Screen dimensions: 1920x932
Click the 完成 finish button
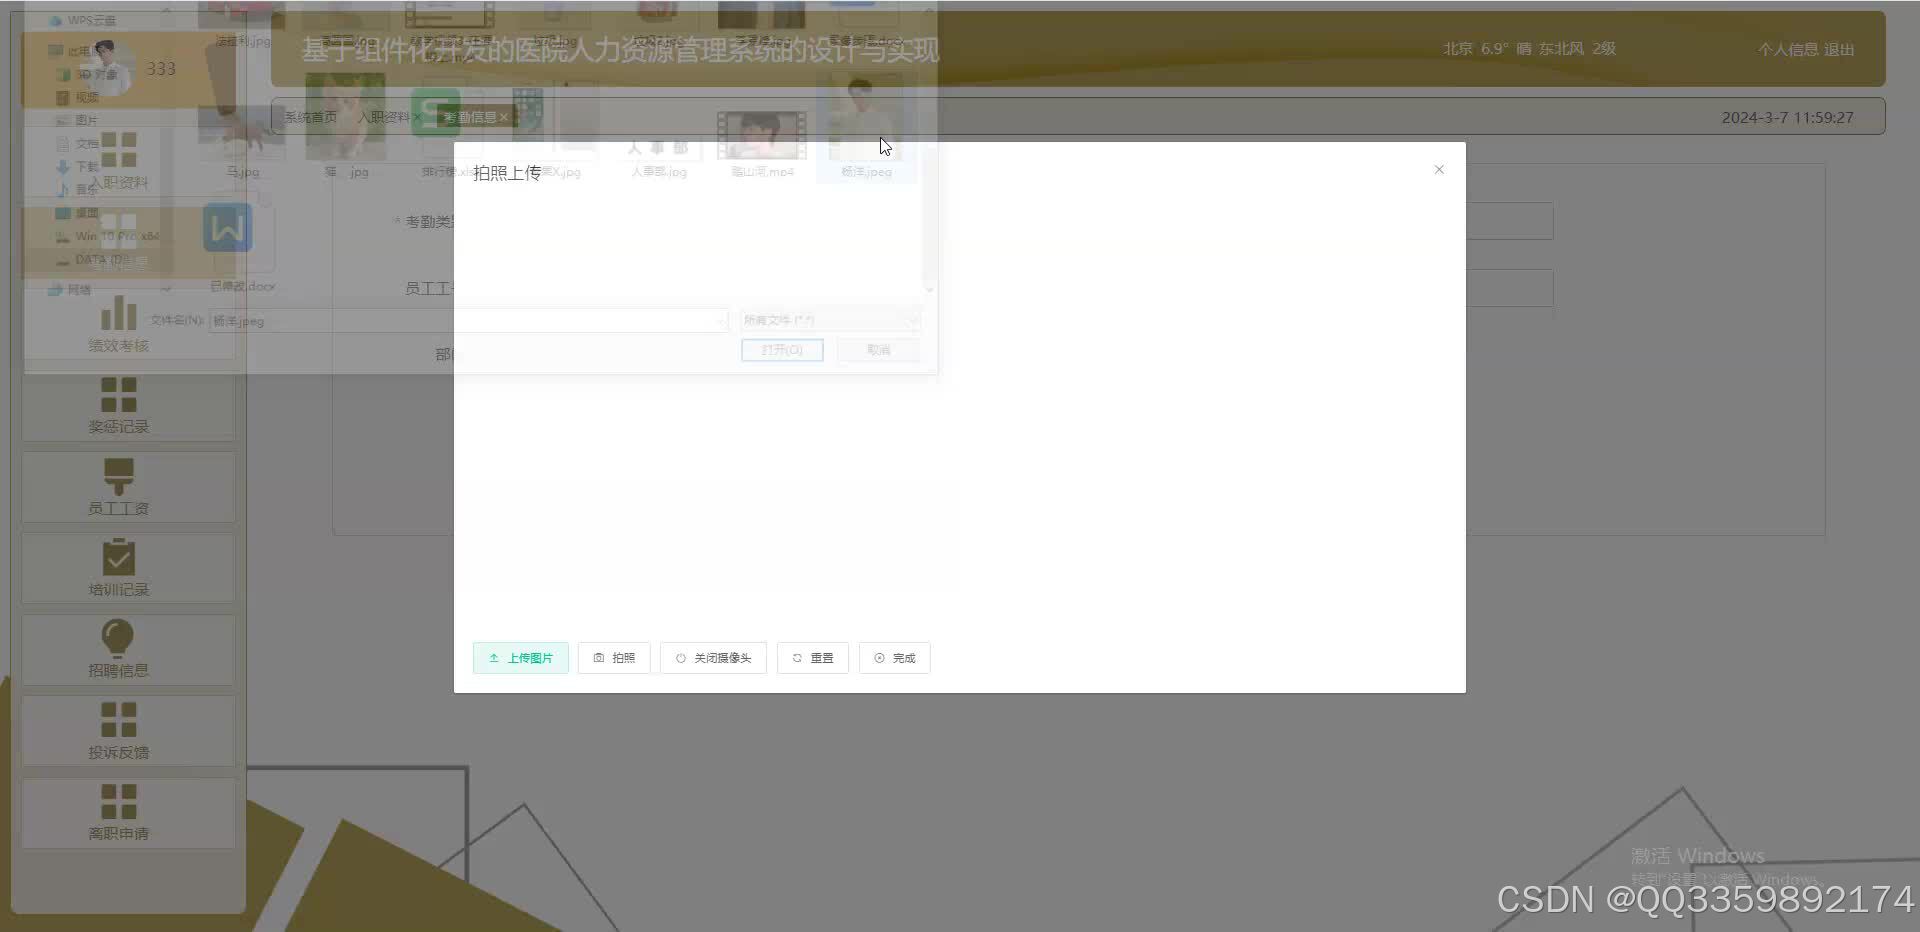click(895, 658)
